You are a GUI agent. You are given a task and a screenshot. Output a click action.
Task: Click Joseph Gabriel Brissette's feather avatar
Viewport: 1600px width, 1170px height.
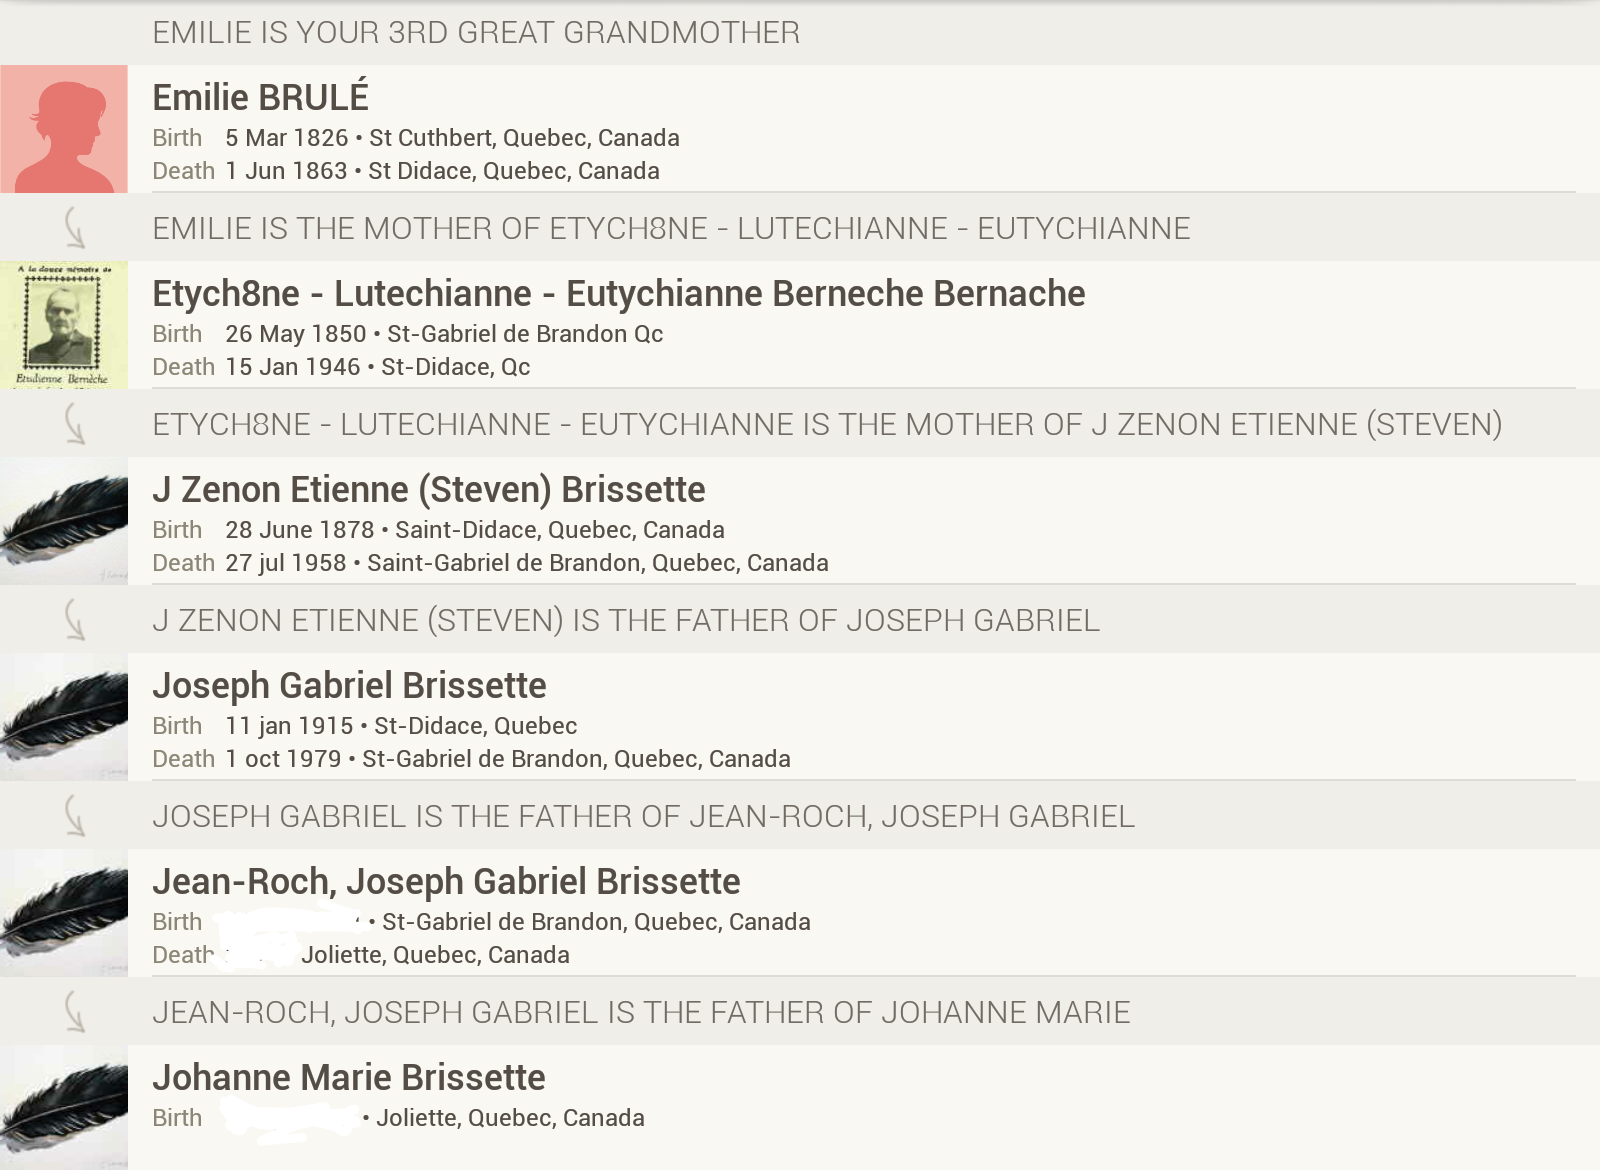coord(64,717)
